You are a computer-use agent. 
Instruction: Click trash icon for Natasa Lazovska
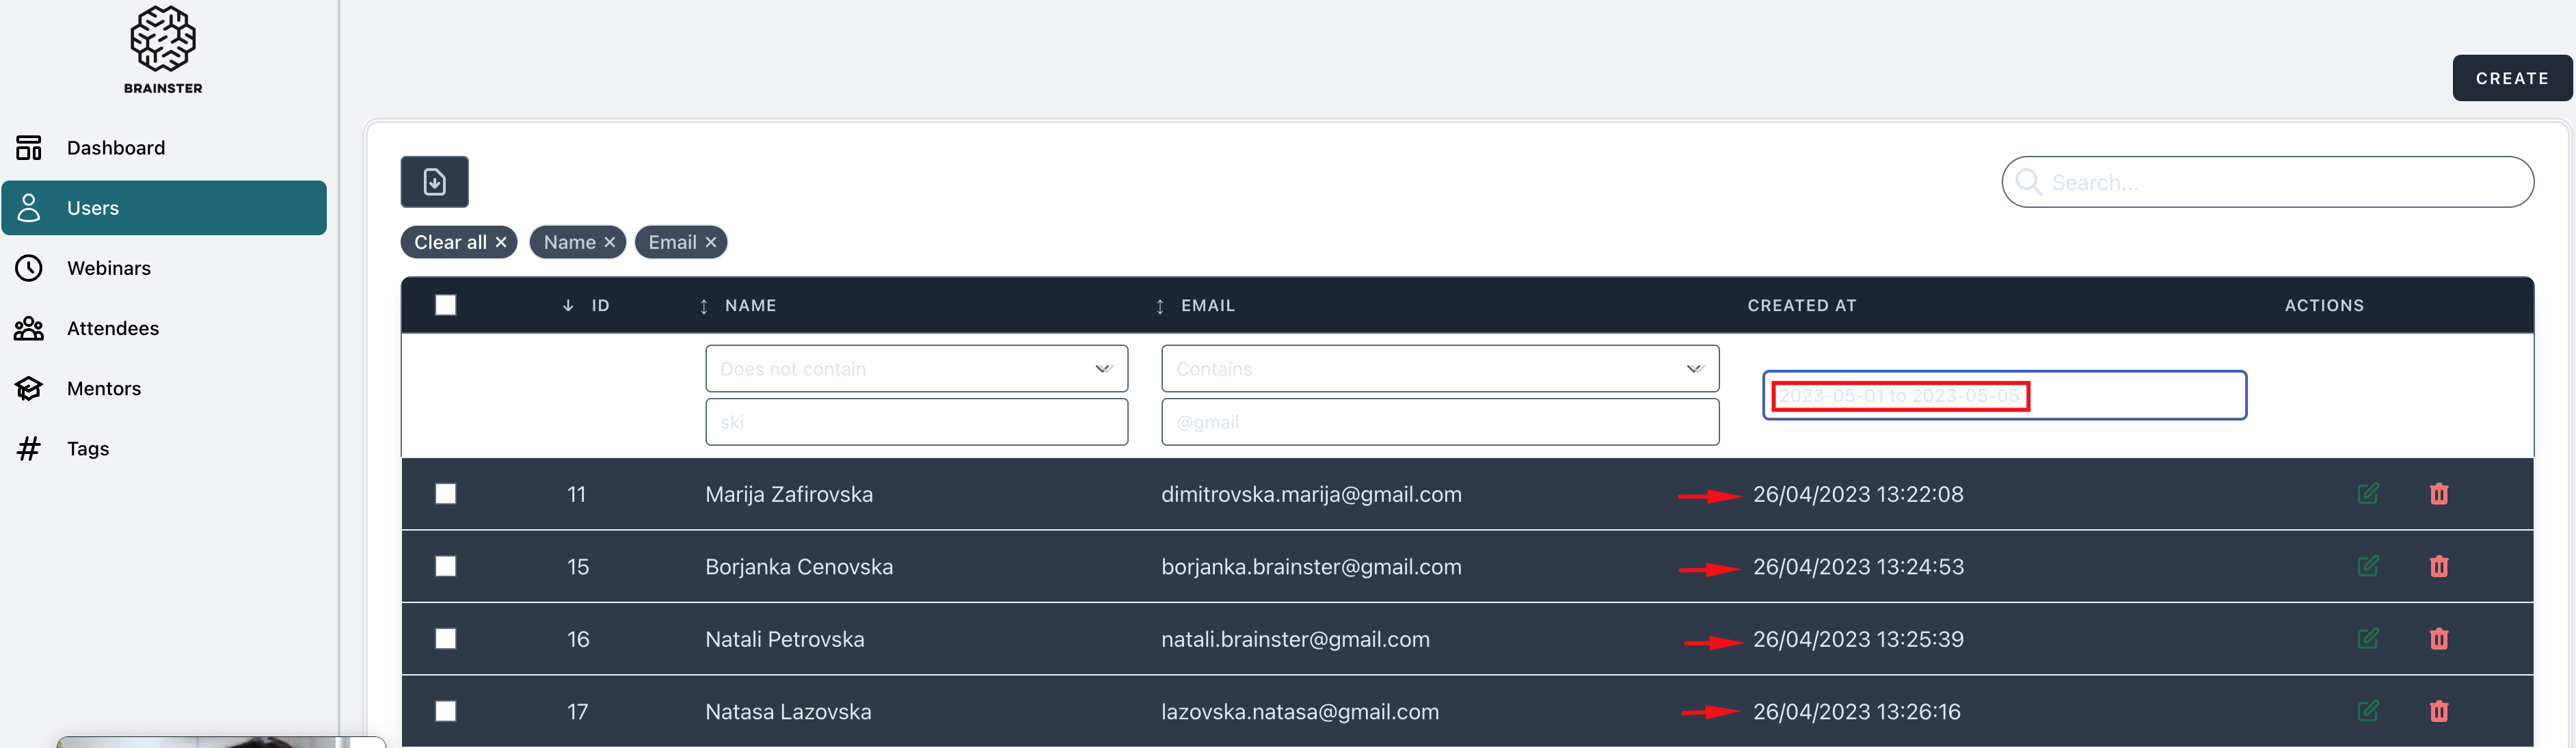[x=2438, y=711]
